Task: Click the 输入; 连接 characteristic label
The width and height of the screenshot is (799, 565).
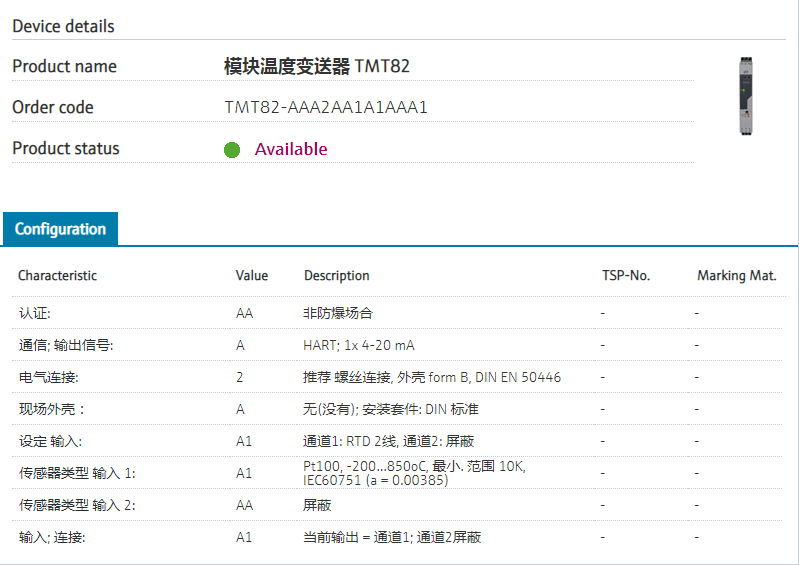Action: coord(52,537)
